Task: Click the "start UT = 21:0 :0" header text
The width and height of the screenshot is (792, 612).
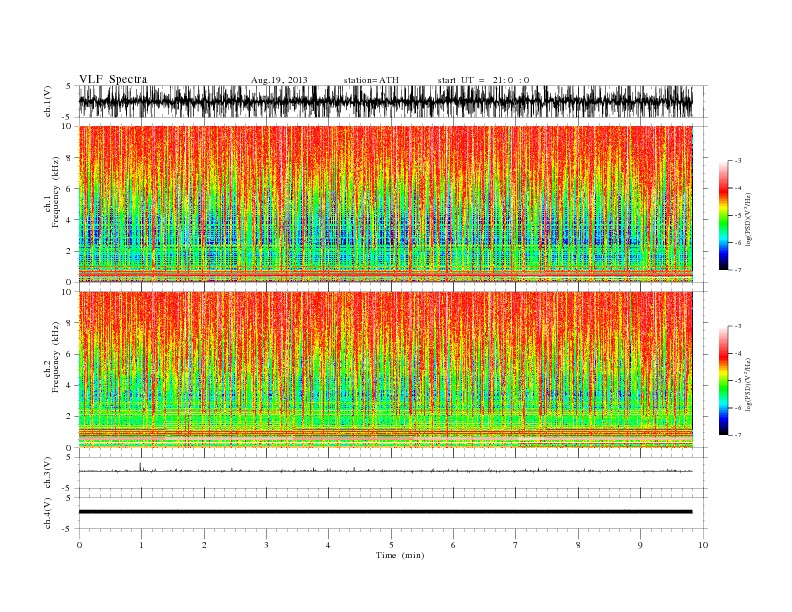Action: coord(483,80)
